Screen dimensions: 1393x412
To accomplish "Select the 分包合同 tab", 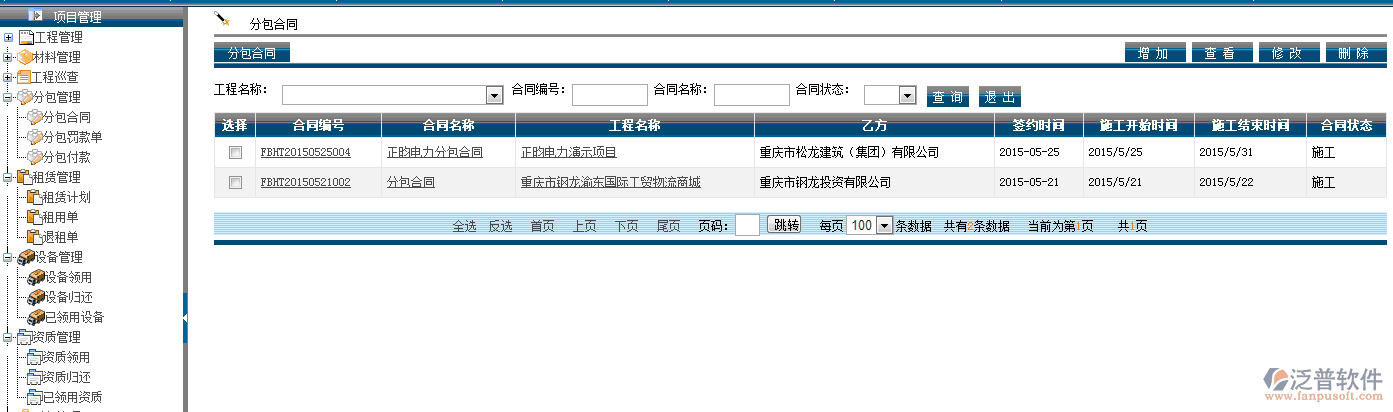I will click(252, 53).
